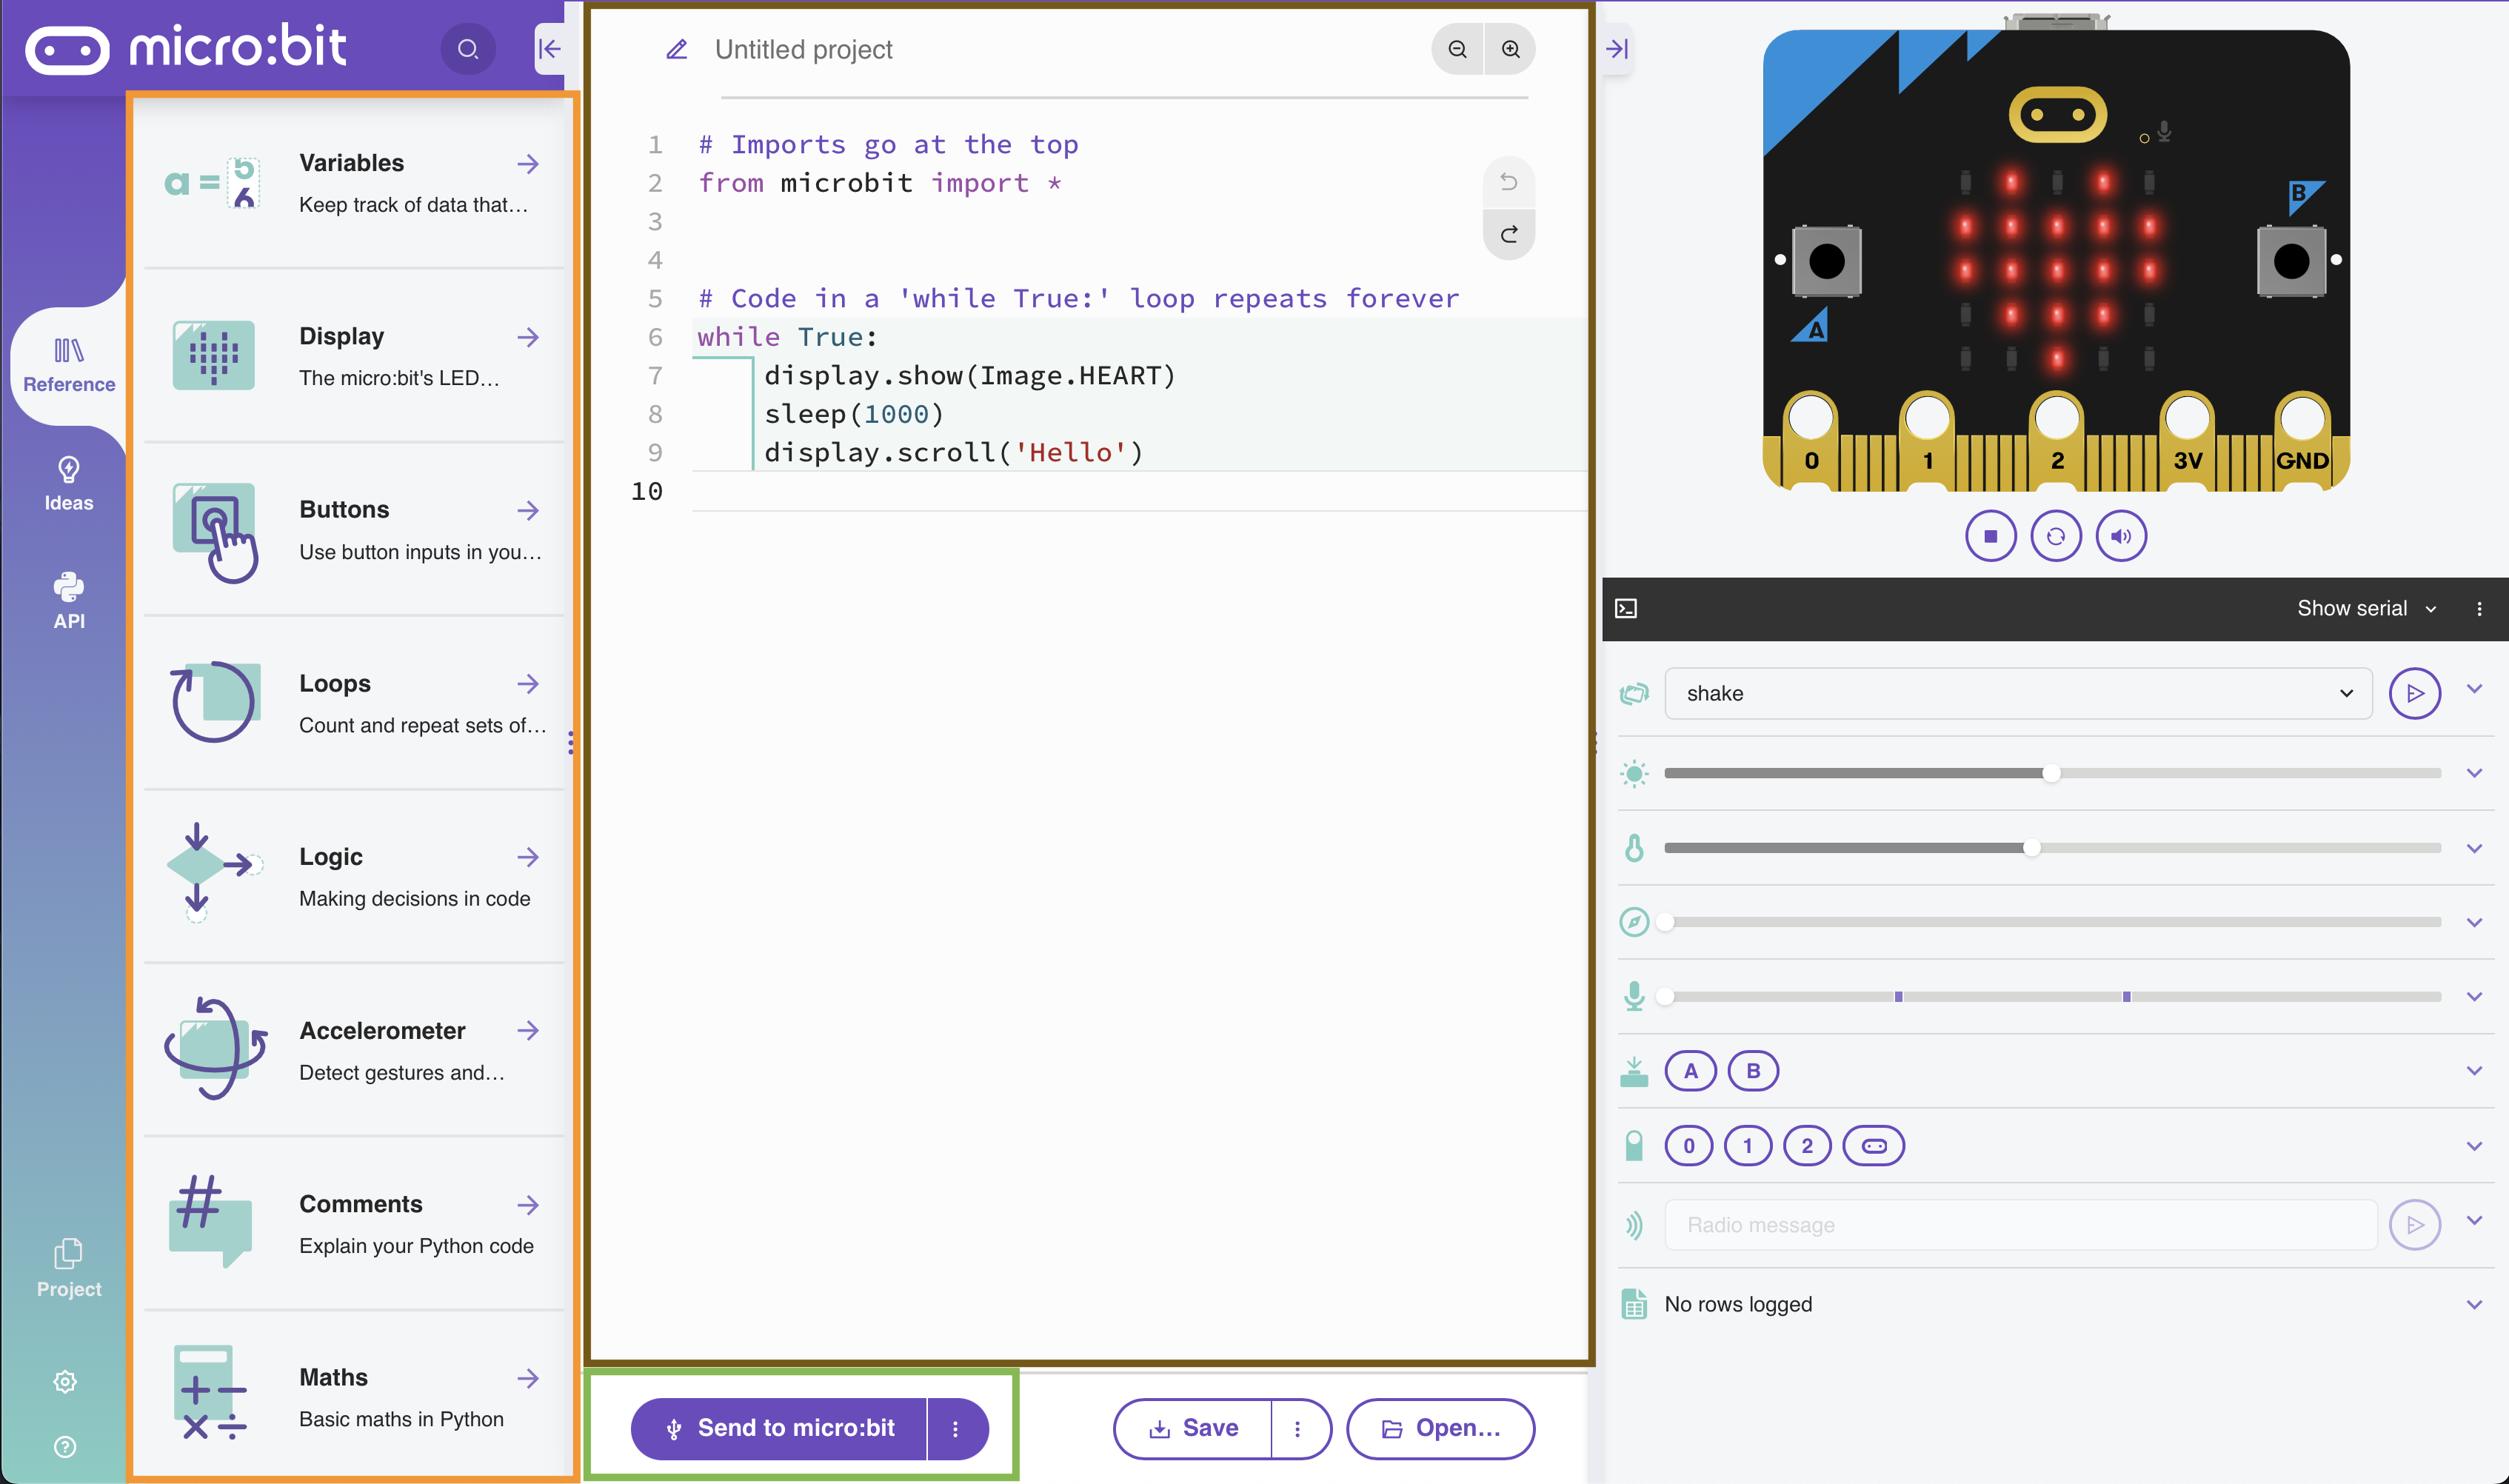
Task: Click the edit project name pencil icon
Action: (x=677, y=49)
